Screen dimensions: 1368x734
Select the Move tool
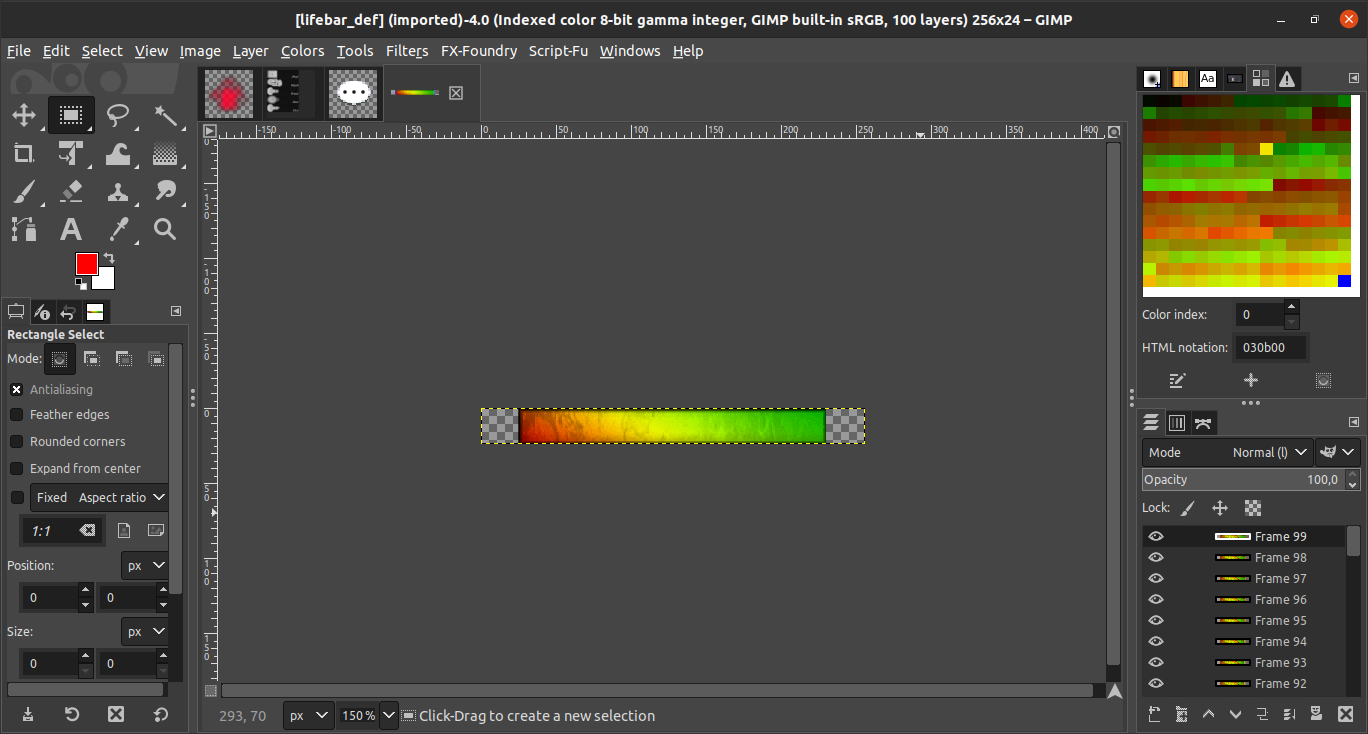(x=23, y=116)
